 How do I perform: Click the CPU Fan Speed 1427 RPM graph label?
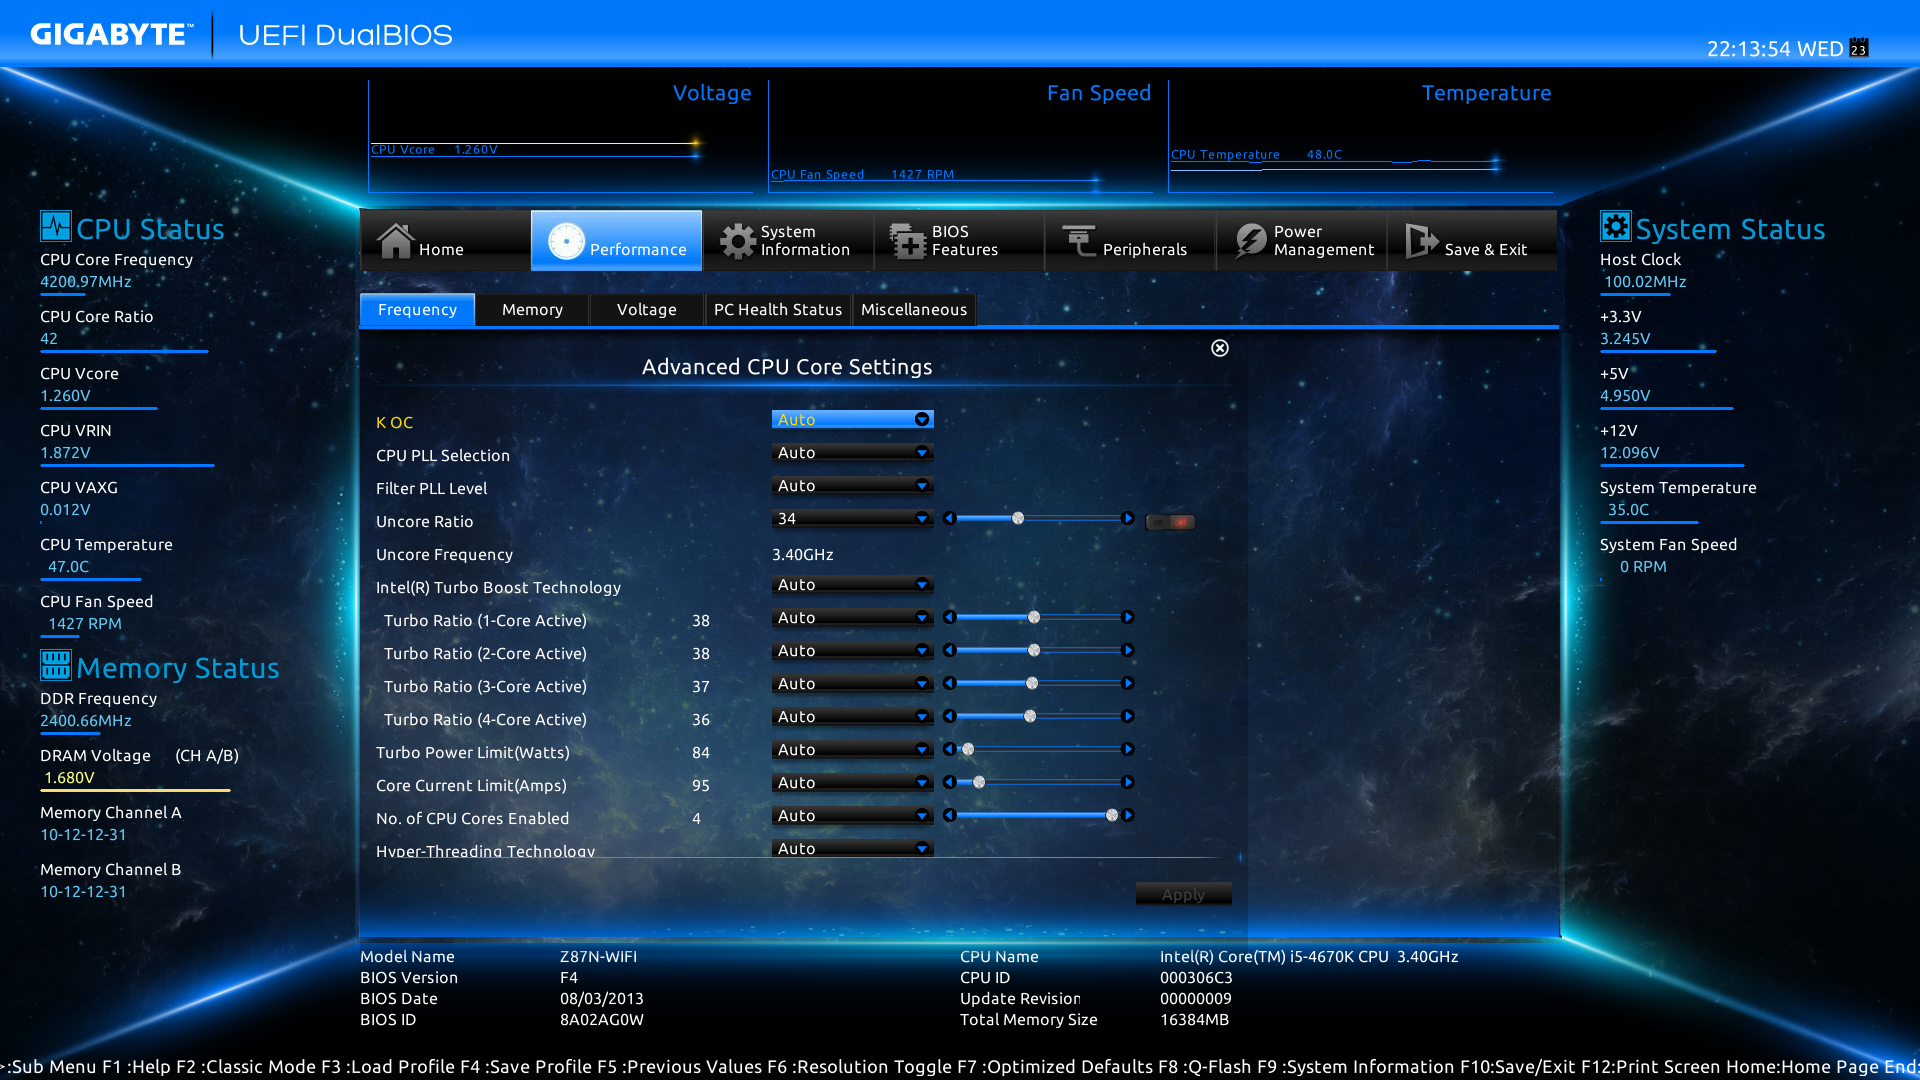(x=862, y=174)
